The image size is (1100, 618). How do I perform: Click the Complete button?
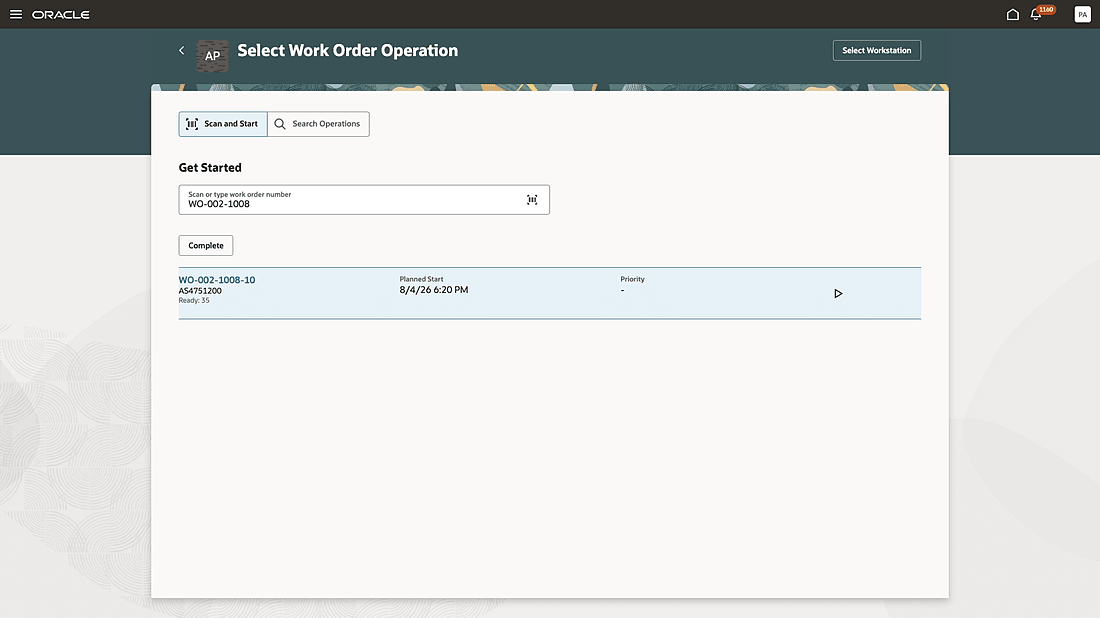[x=206, y=246]
